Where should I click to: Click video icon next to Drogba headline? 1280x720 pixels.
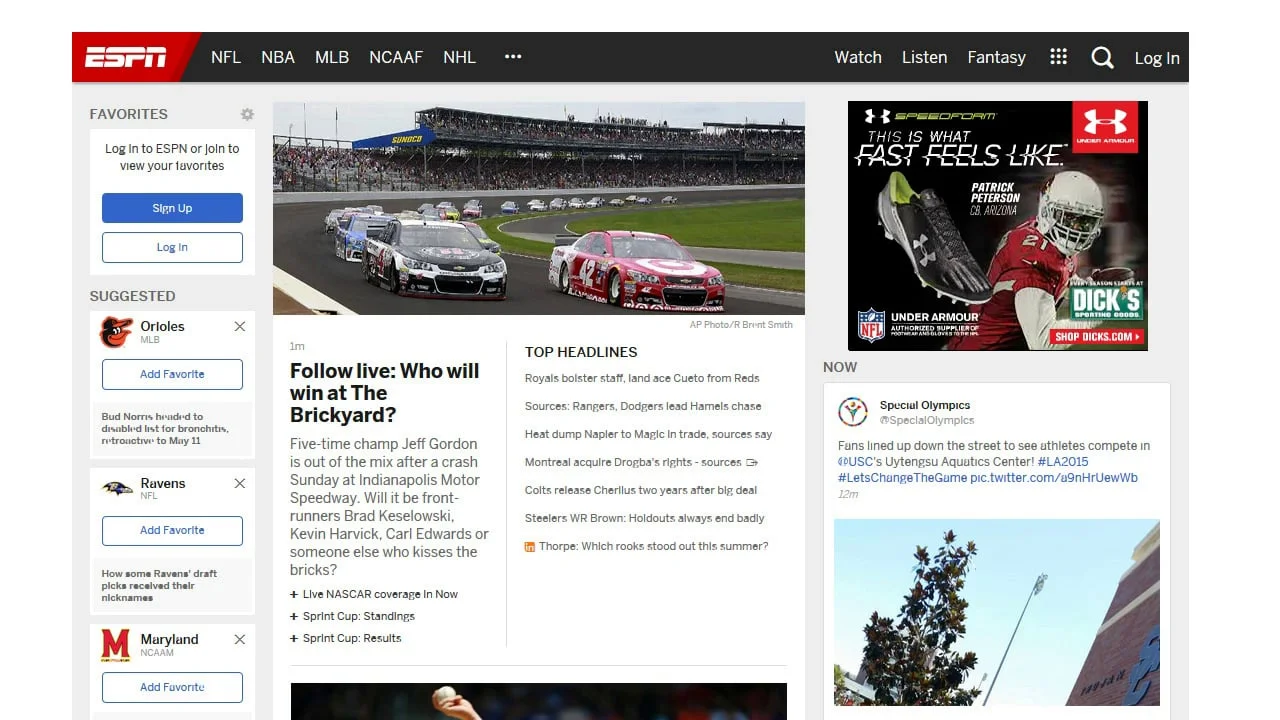(752, 462)
